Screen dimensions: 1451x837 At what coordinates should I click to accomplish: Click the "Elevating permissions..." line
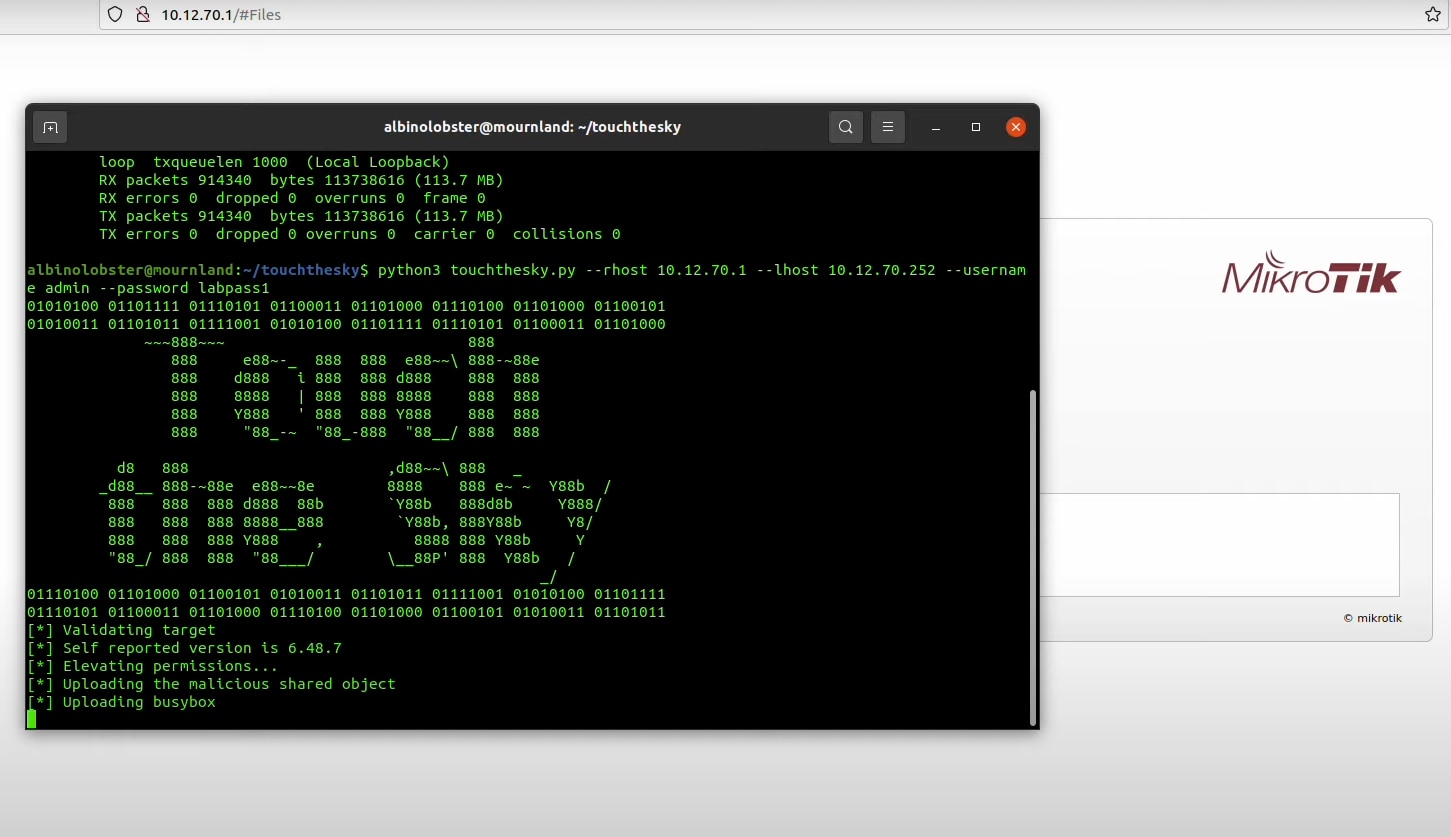tap(152, 666)
